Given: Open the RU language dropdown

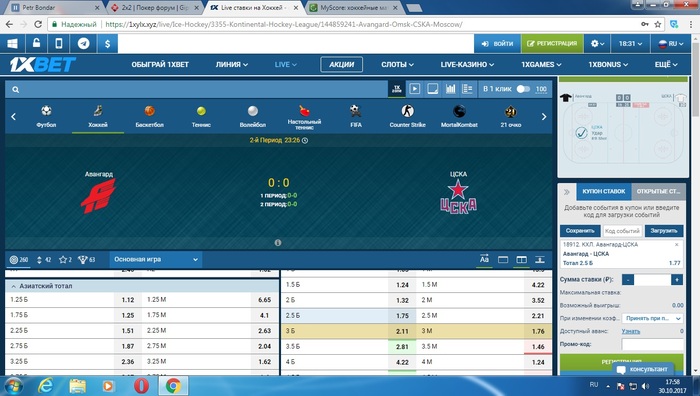Looking at the screenshot, I should [671, 44].
